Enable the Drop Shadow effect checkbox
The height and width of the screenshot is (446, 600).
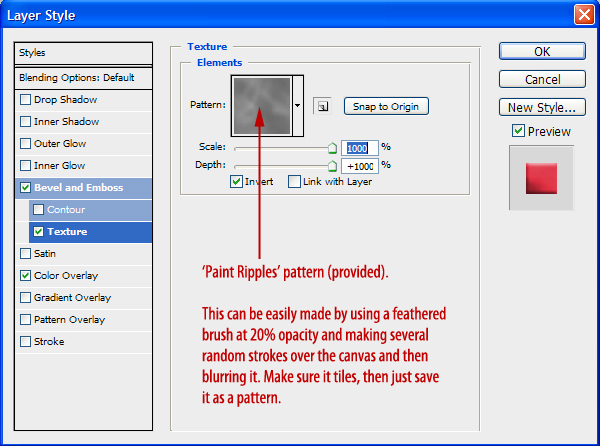click(x=26, y=100)
